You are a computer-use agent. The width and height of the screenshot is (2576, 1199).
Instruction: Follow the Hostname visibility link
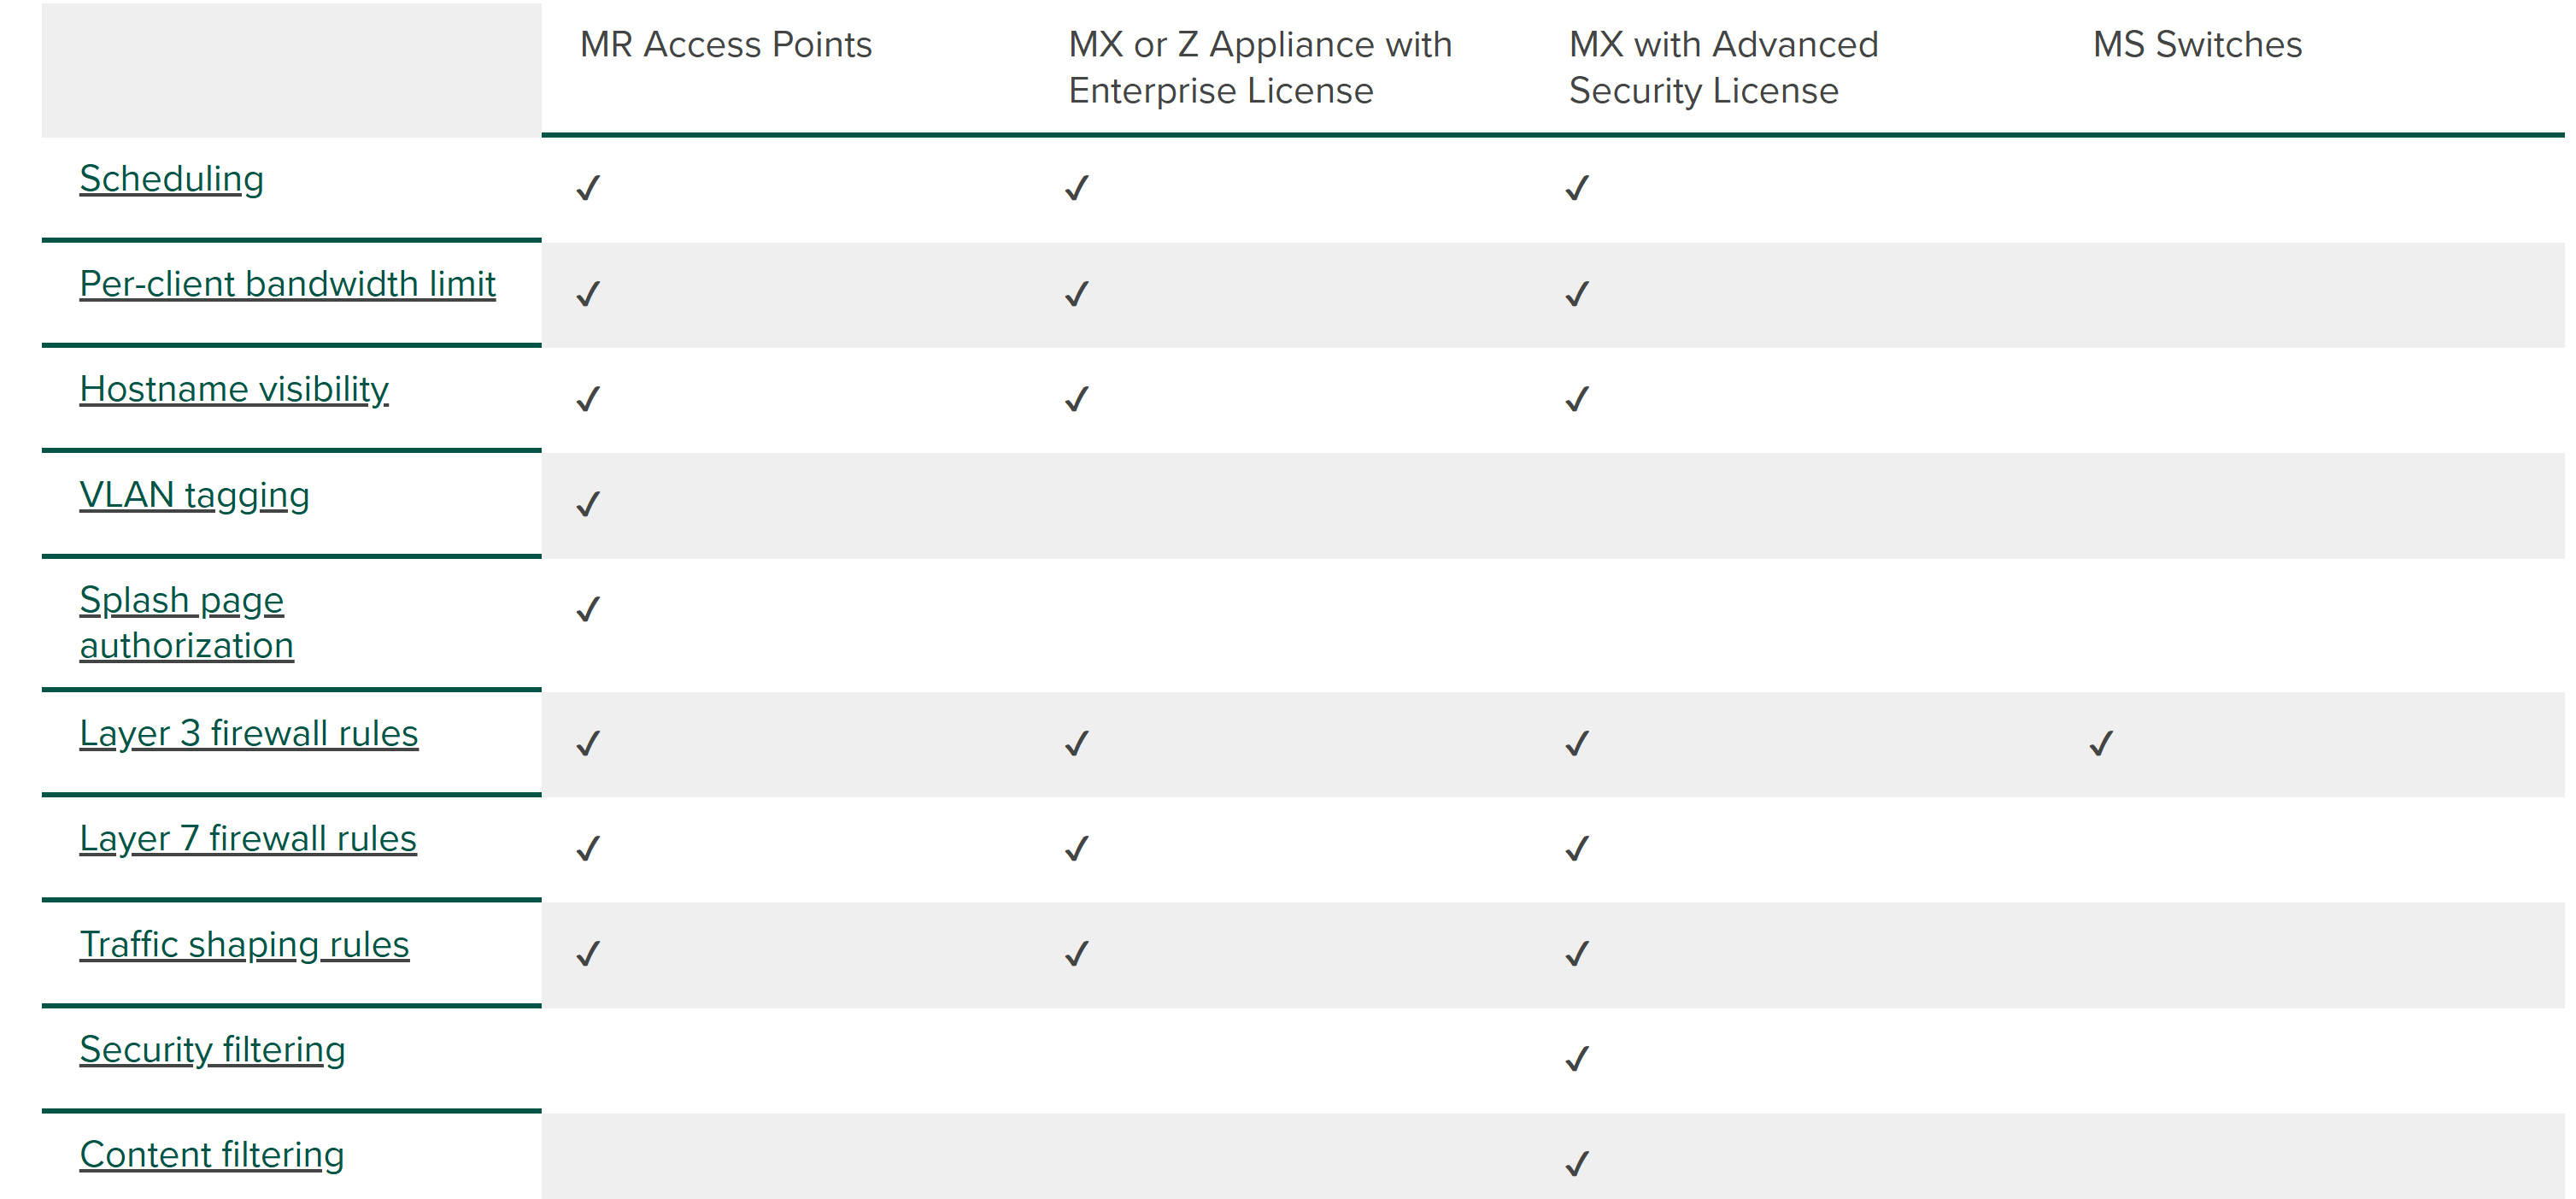pyautogui.click(x=234, y=389)
